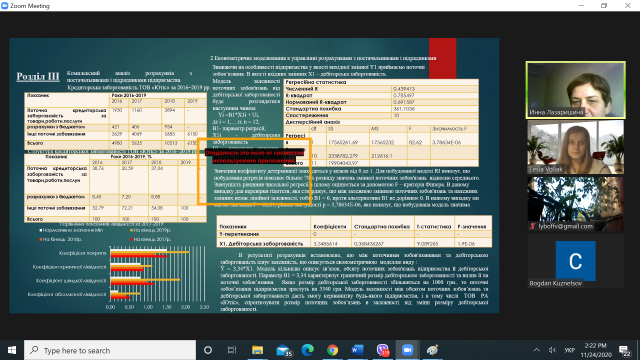Click the "Type here to search" box
Image resolution: width=640 pixels, height=360 pixels.
pos(110,350)
